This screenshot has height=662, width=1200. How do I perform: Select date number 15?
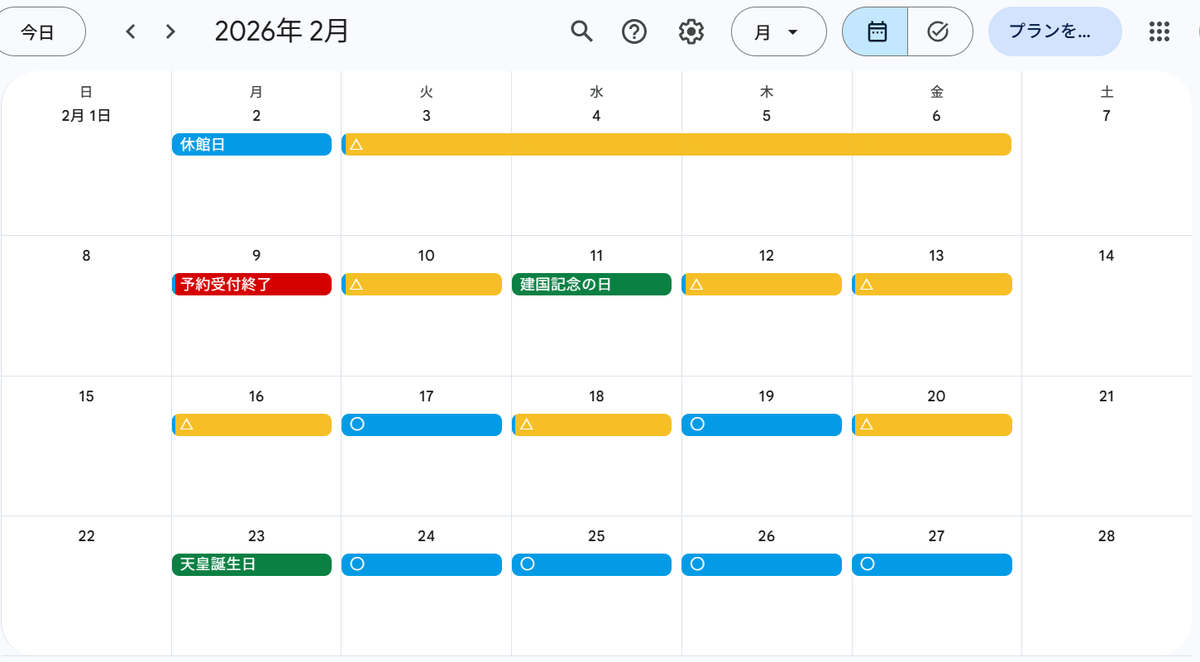pyautogui.click(x=86, y=396)
